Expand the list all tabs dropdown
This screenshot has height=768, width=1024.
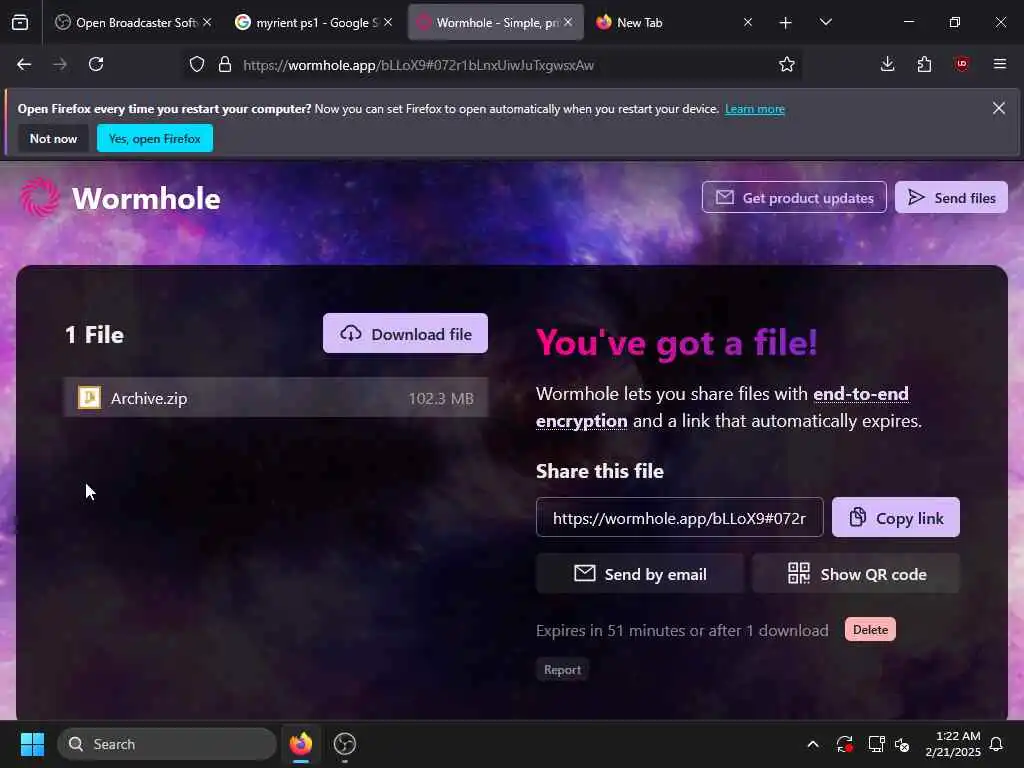[x=825, y=23]
